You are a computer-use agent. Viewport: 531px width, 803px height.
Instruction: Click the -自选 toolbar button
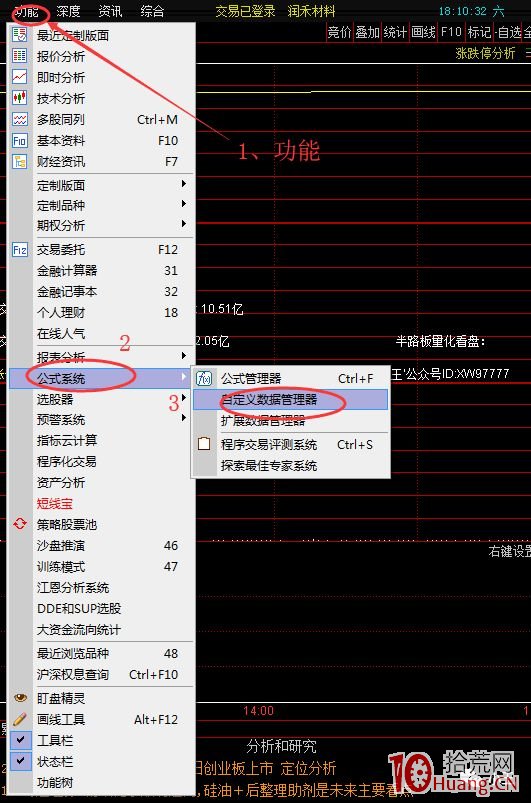pos(508,32)
